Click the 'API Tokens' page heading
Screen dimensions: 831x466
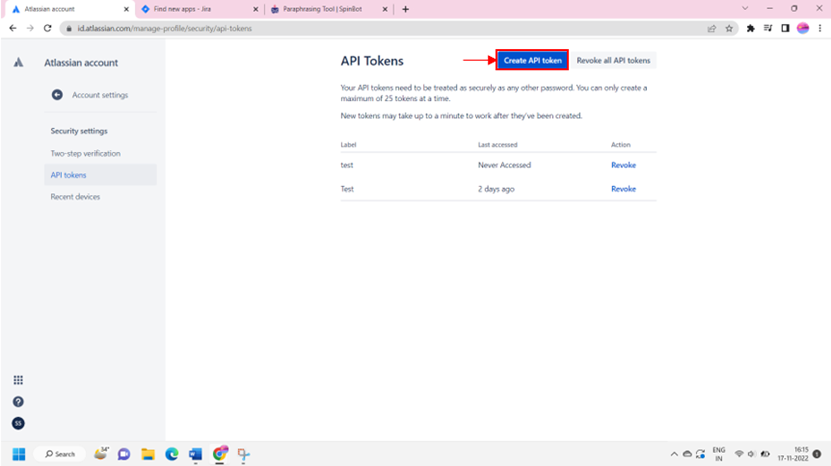pos(372,61)
